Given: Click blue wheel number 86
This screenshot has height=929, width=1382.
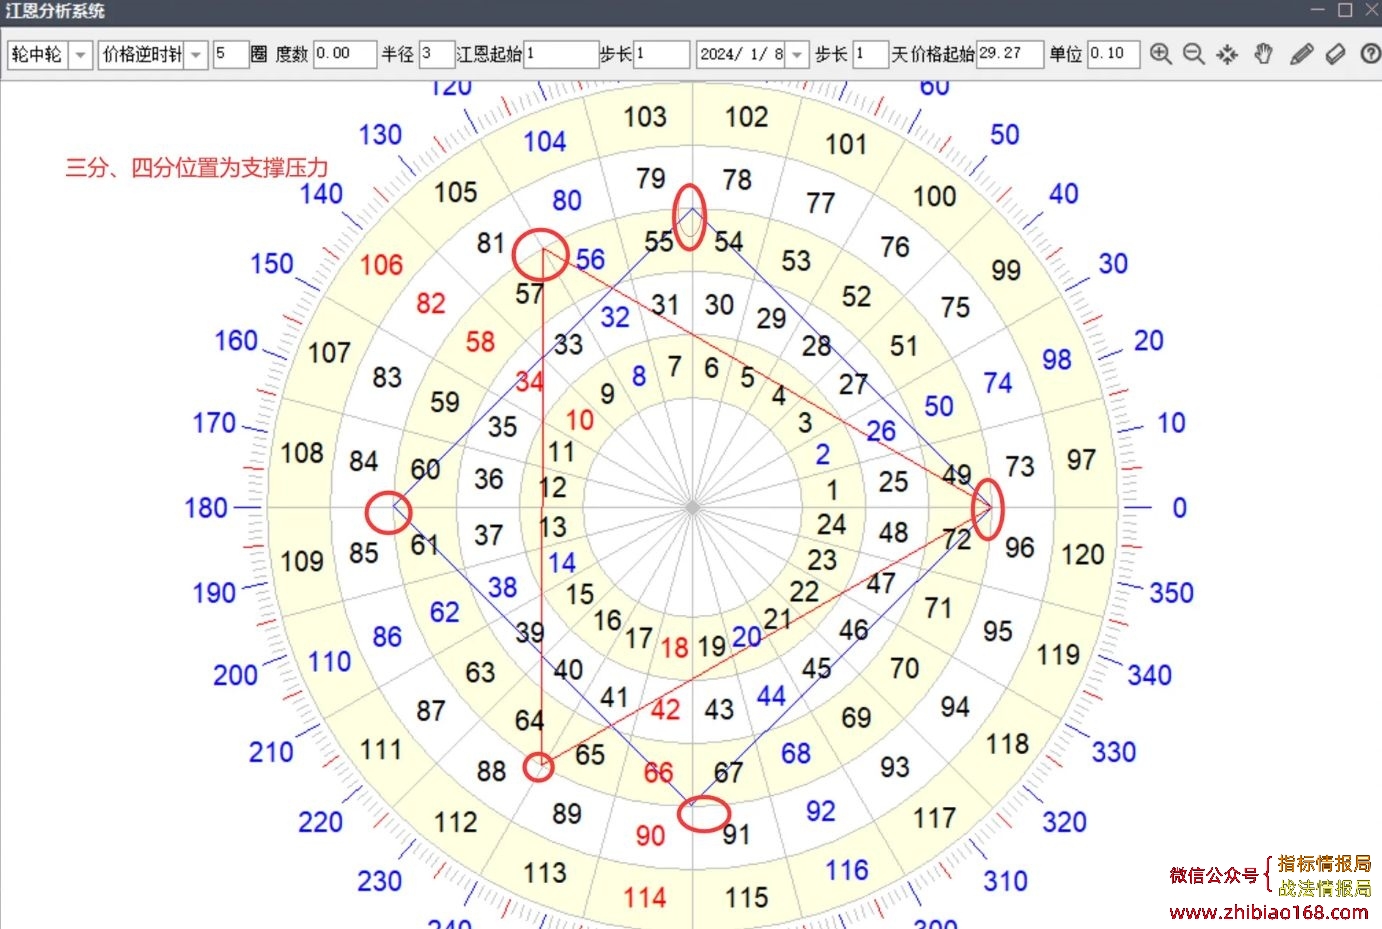Looking at the screenshot, I should (x=387, y=637).
